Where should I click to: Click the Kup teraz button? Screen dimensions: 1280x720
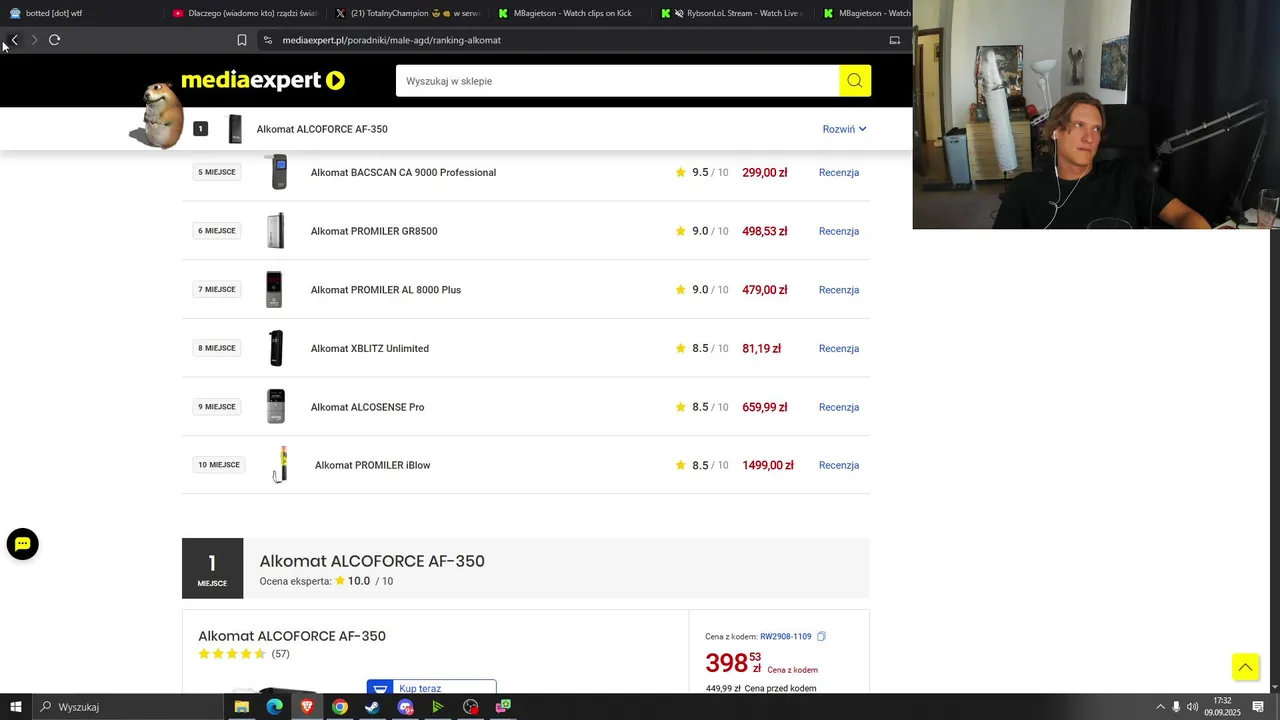coord(431,687)
